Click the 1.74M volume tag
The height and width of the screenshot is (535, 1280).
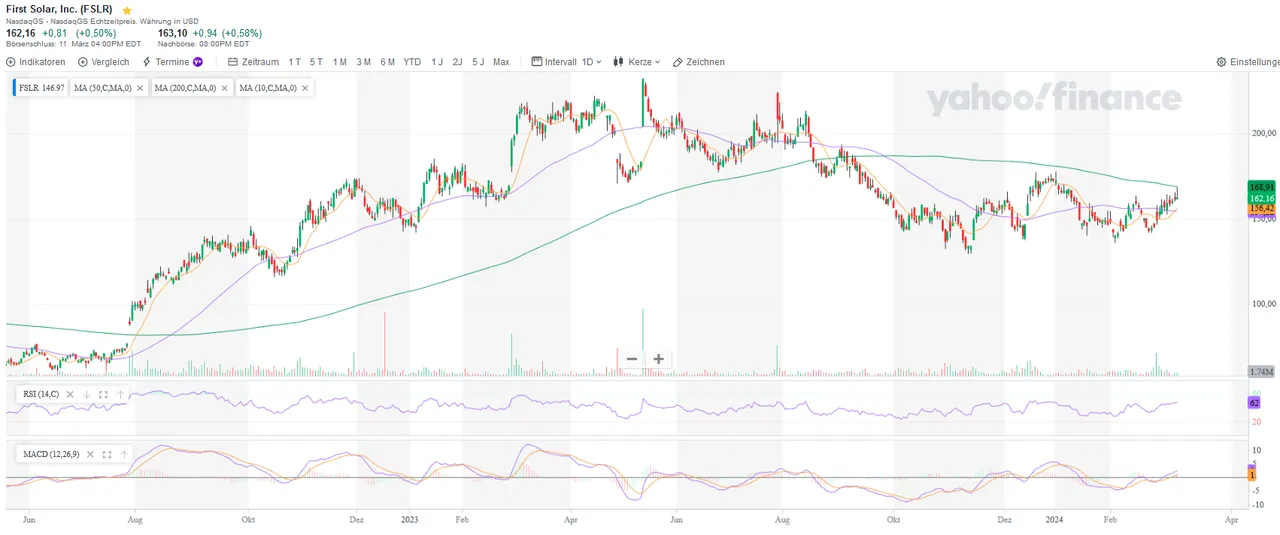[1261, 371]
